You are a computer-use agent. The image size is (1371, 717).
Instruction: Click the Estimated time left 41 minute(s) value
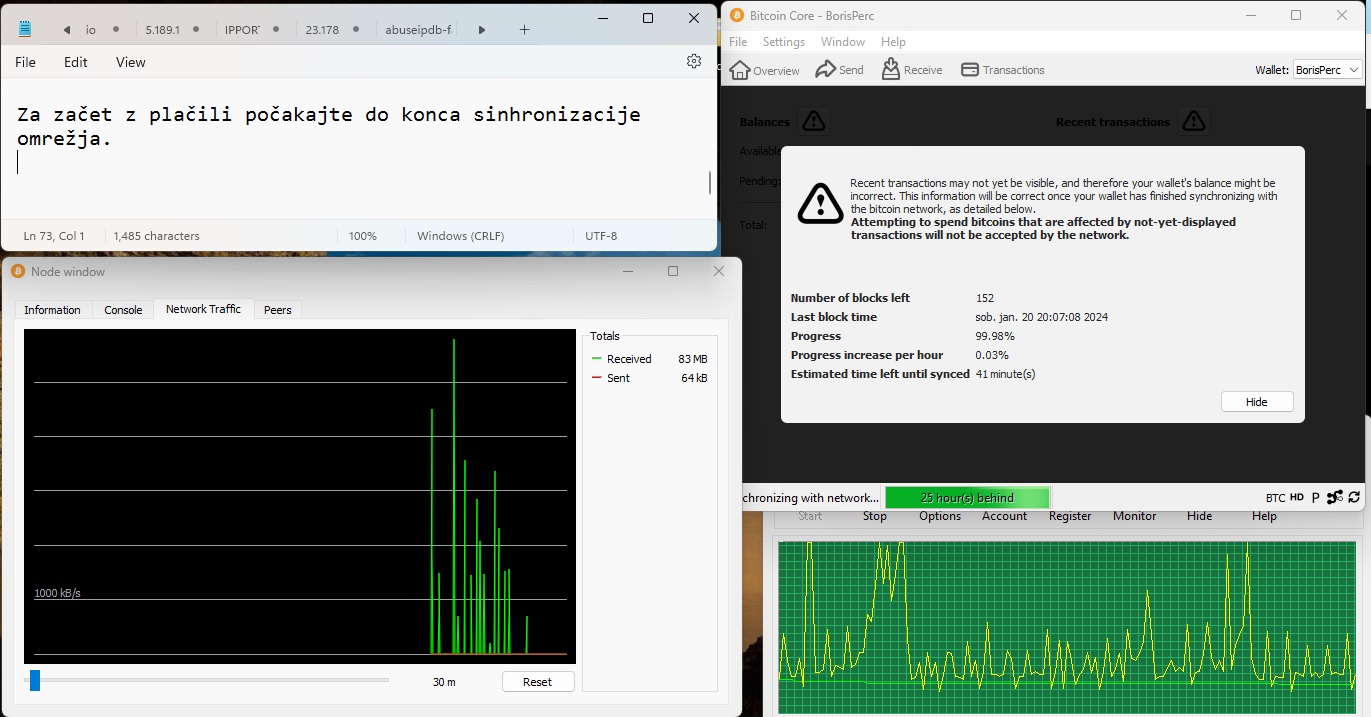click(x=1006, y=374)
